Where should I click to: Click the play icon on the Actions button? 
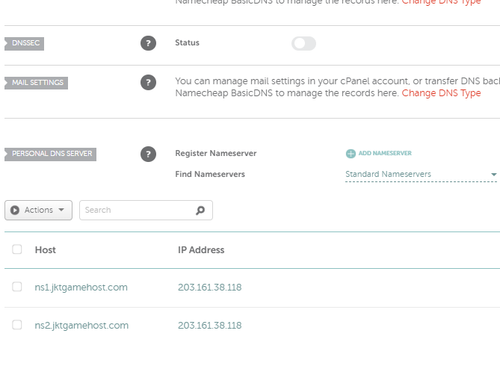coord(15,210)
